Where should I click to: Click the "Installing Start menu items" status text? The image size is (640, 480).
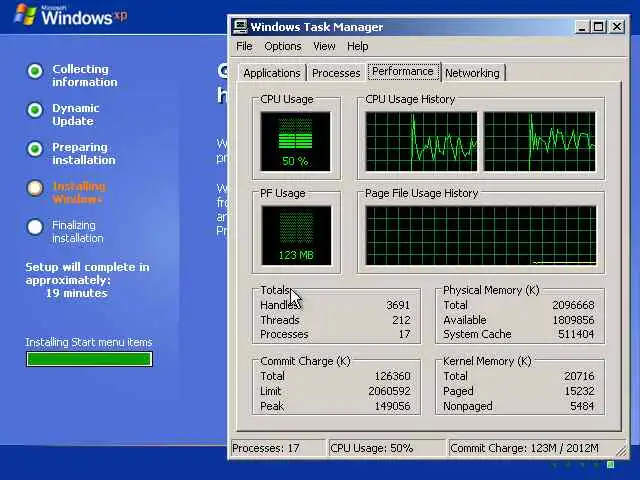(x=89, y=342)
